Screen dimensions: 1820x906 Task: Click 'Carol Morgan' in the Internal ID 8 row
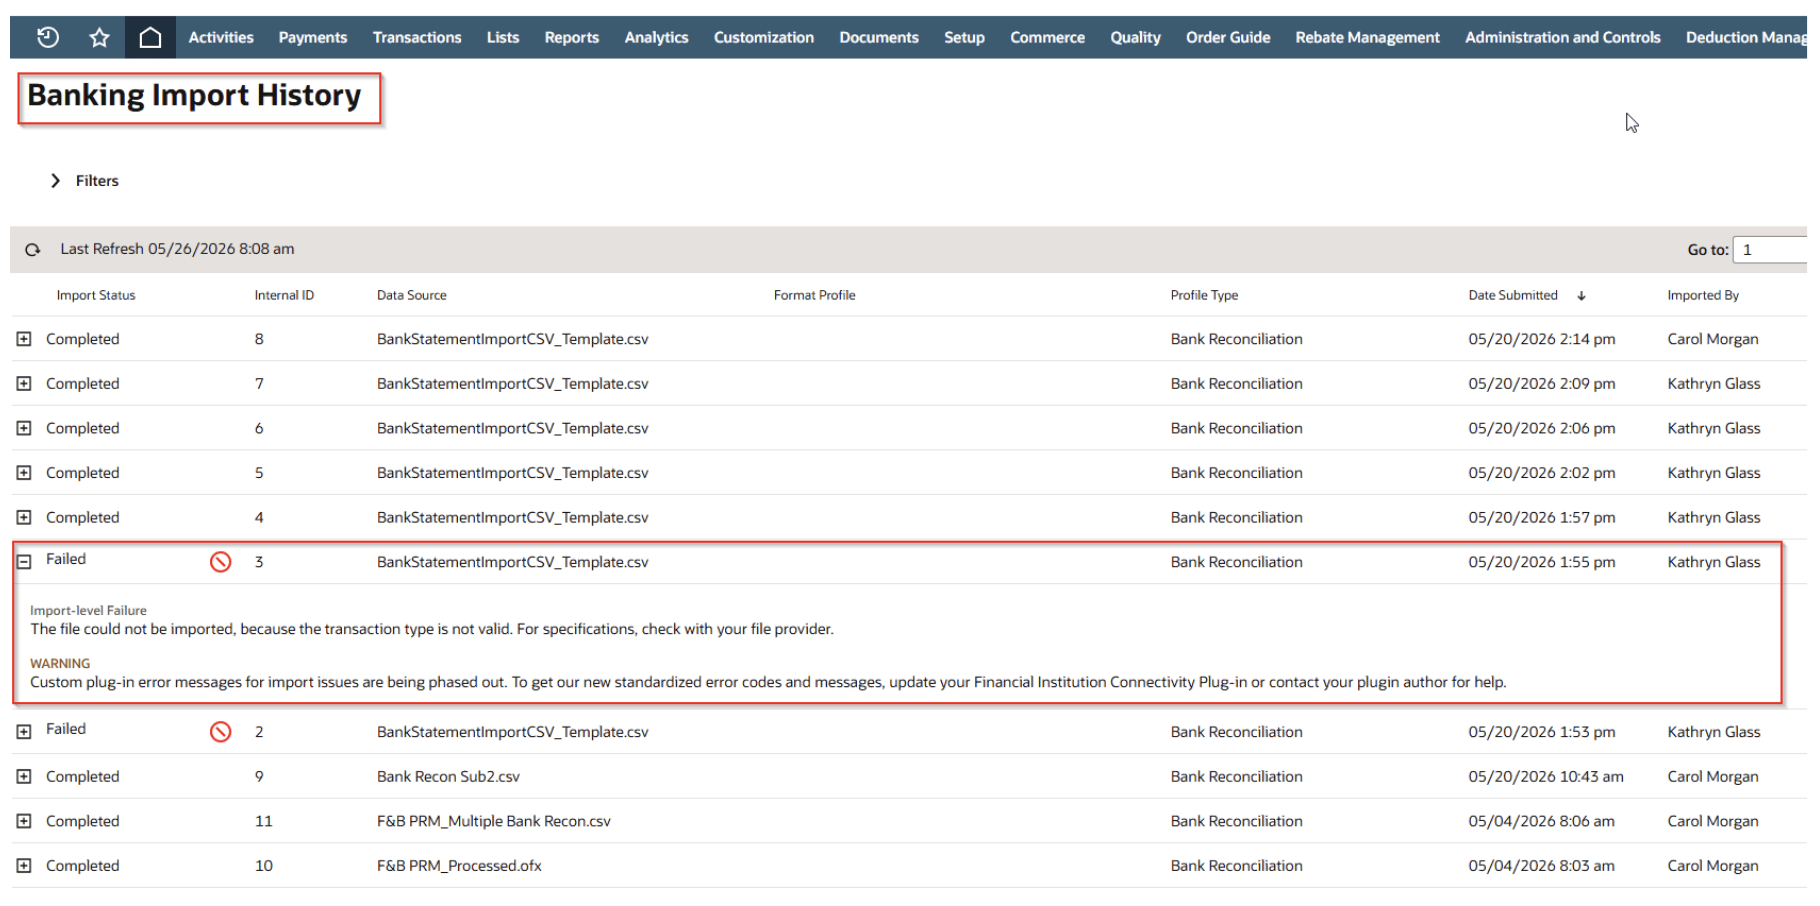tap(1713, 340)
